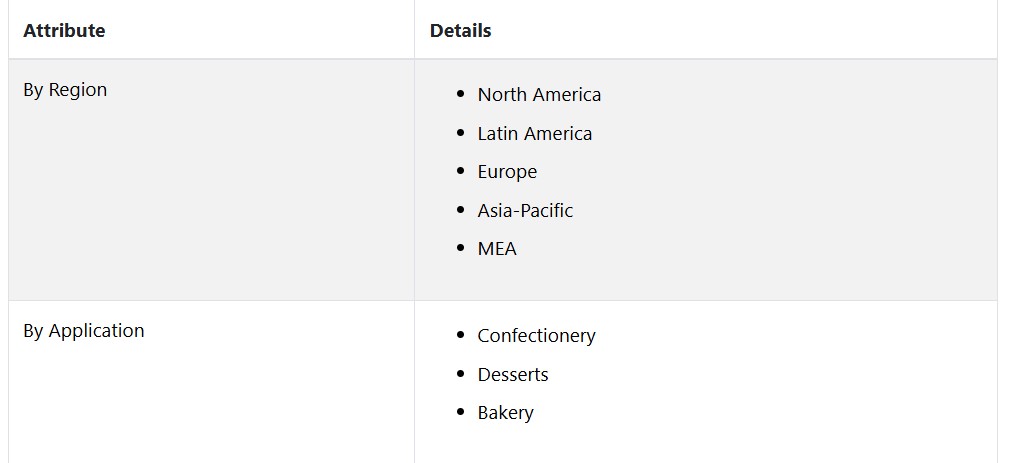Click the bullet beside Desserts
Screen dimensions: 1024x463
(x=461, y=374)
